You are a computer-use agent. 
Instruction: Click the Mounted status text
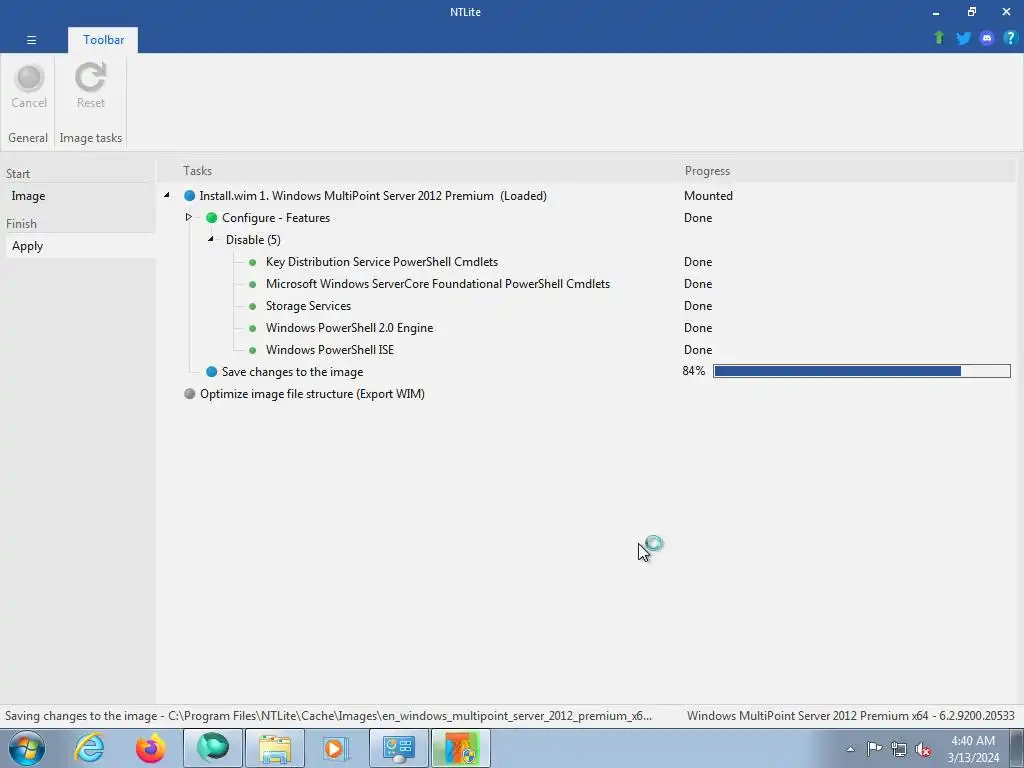(x=708, y=196)
